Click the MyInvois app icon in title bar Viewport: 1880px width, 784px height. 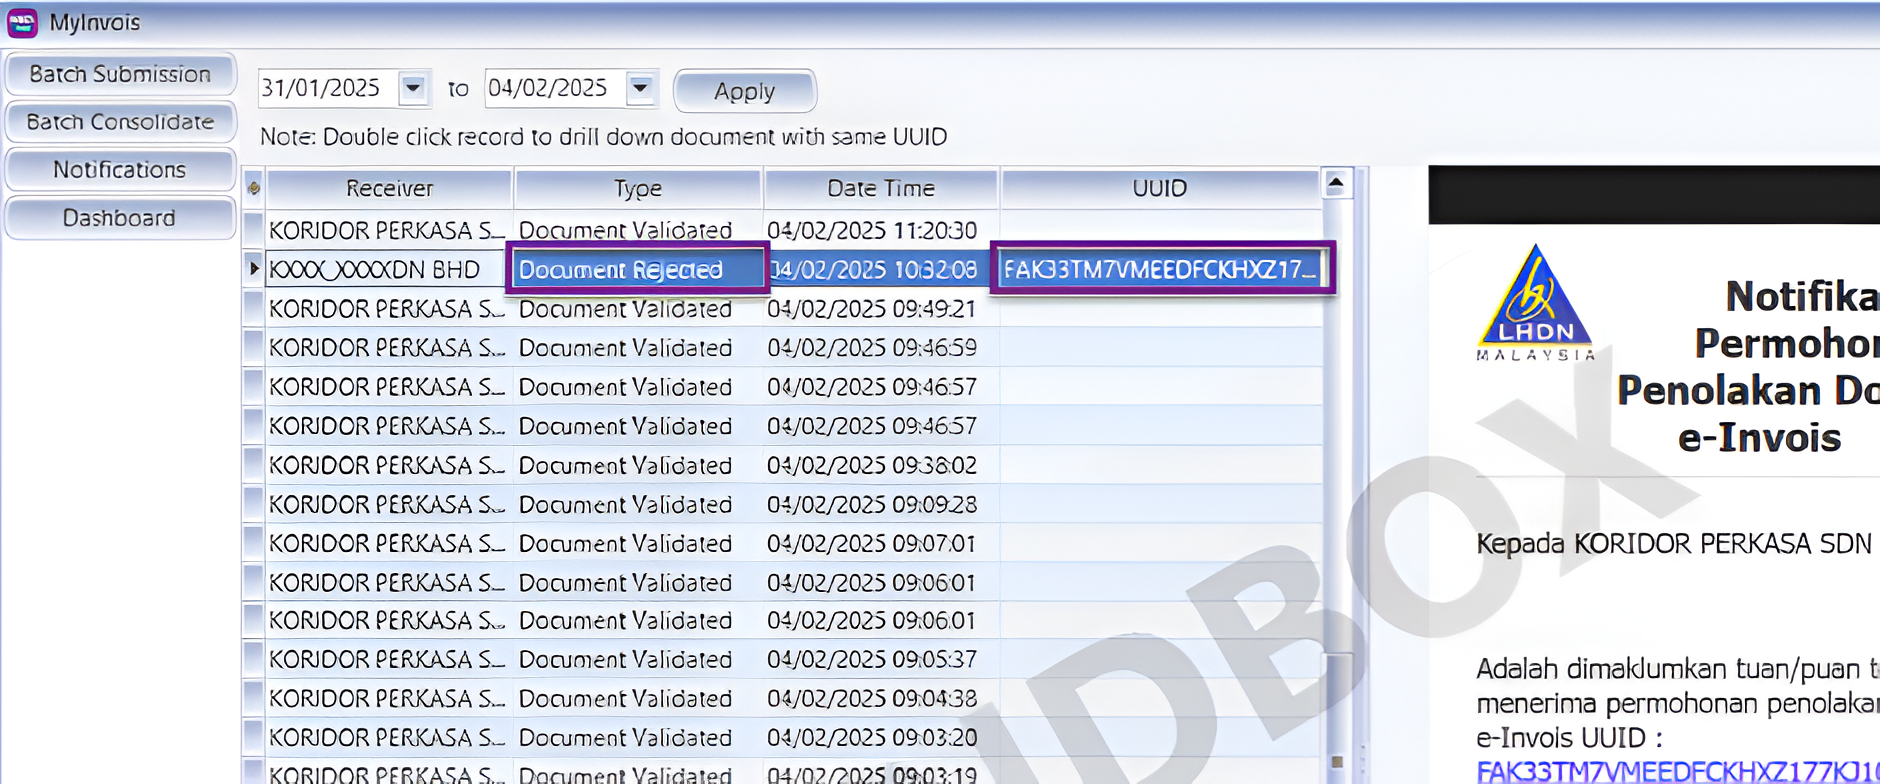(22, 22)
